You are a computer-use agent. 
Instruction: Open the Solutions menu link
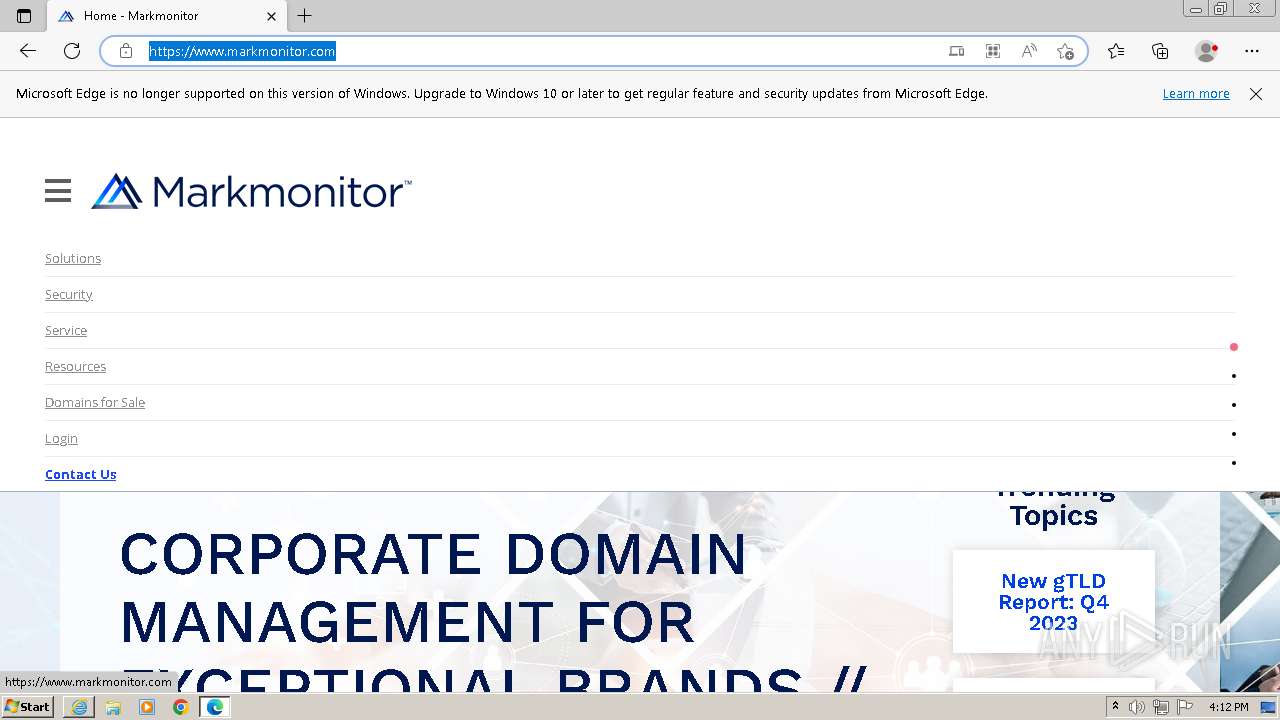tap(73, 258)
